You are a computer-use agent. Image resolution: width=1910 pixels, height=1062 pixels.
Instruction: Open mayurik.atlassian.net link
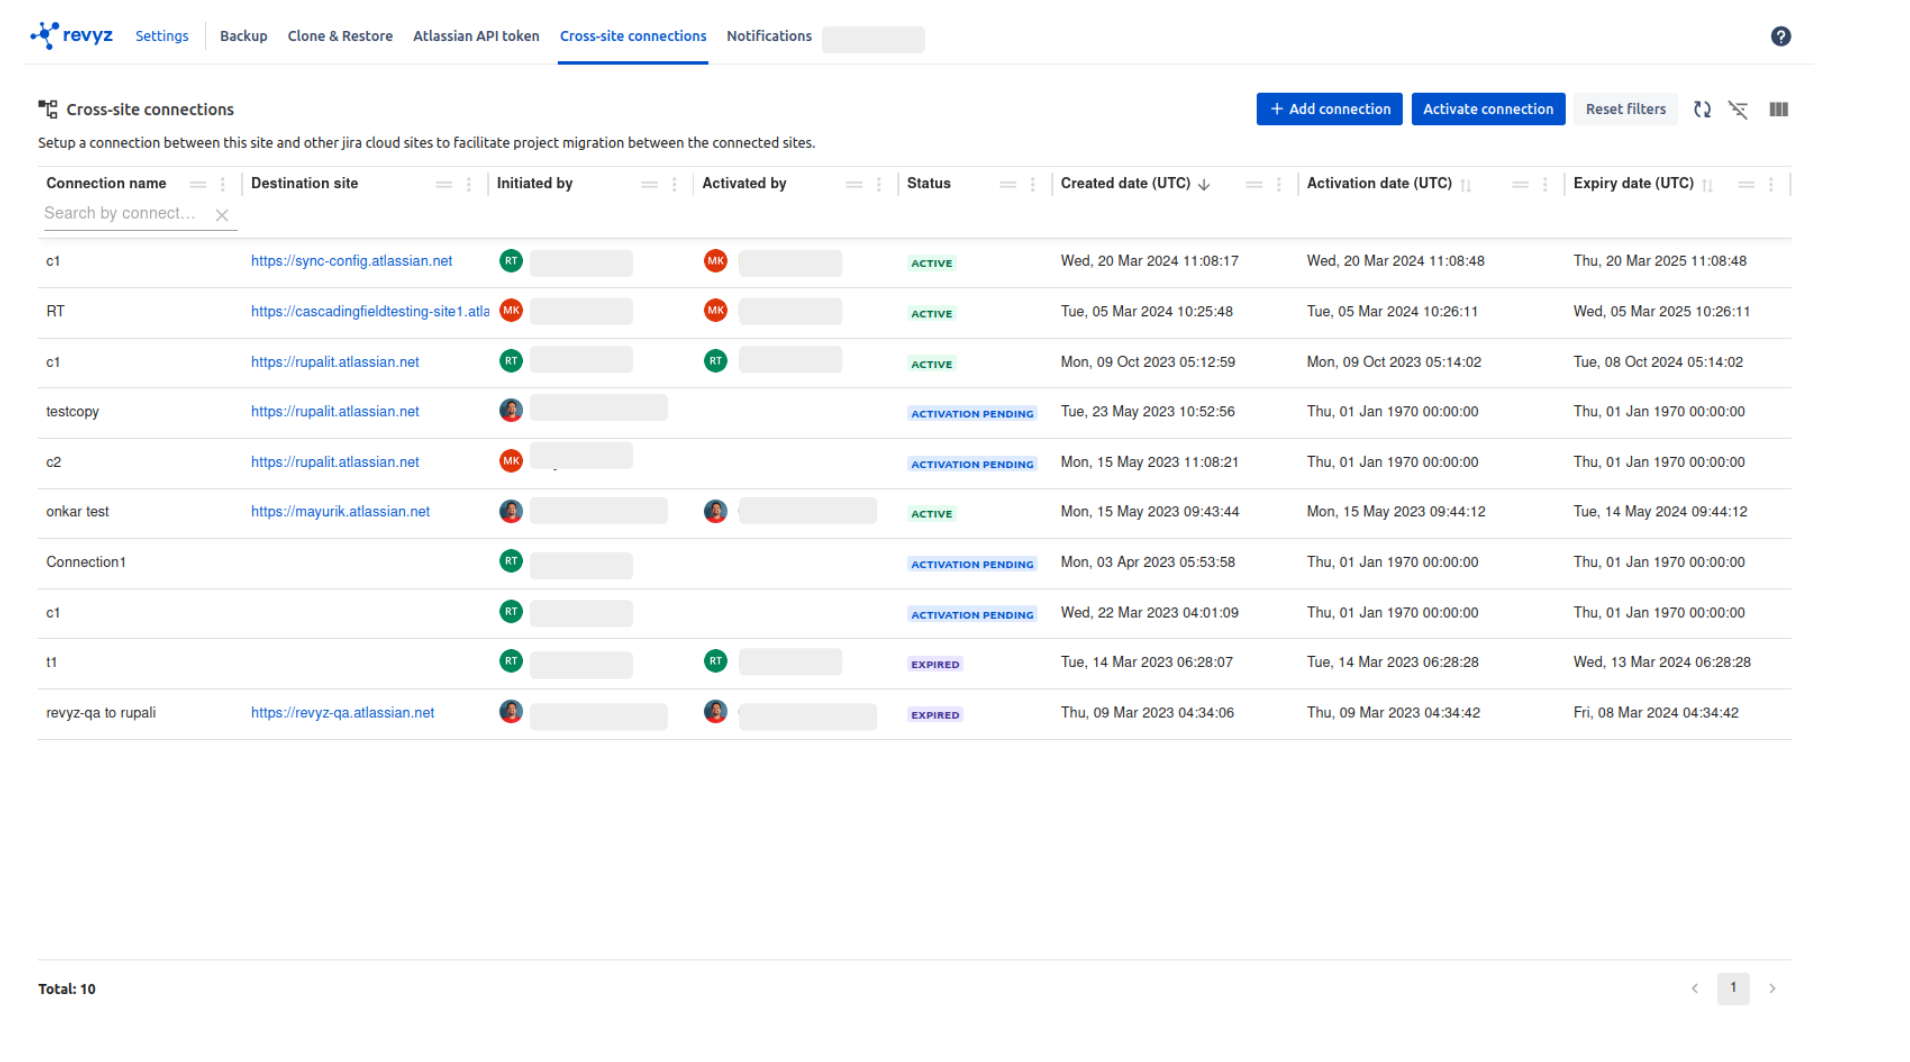coord(340,512)
